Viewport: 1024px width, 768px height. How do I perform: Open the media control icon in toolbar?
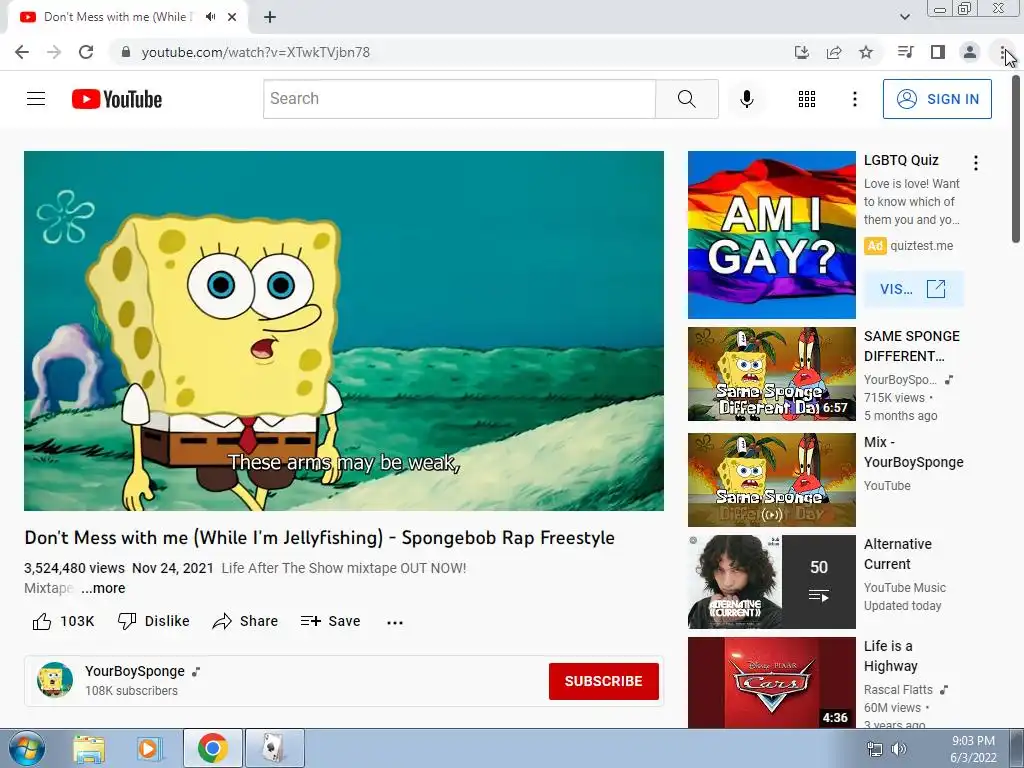coord(906,52)
